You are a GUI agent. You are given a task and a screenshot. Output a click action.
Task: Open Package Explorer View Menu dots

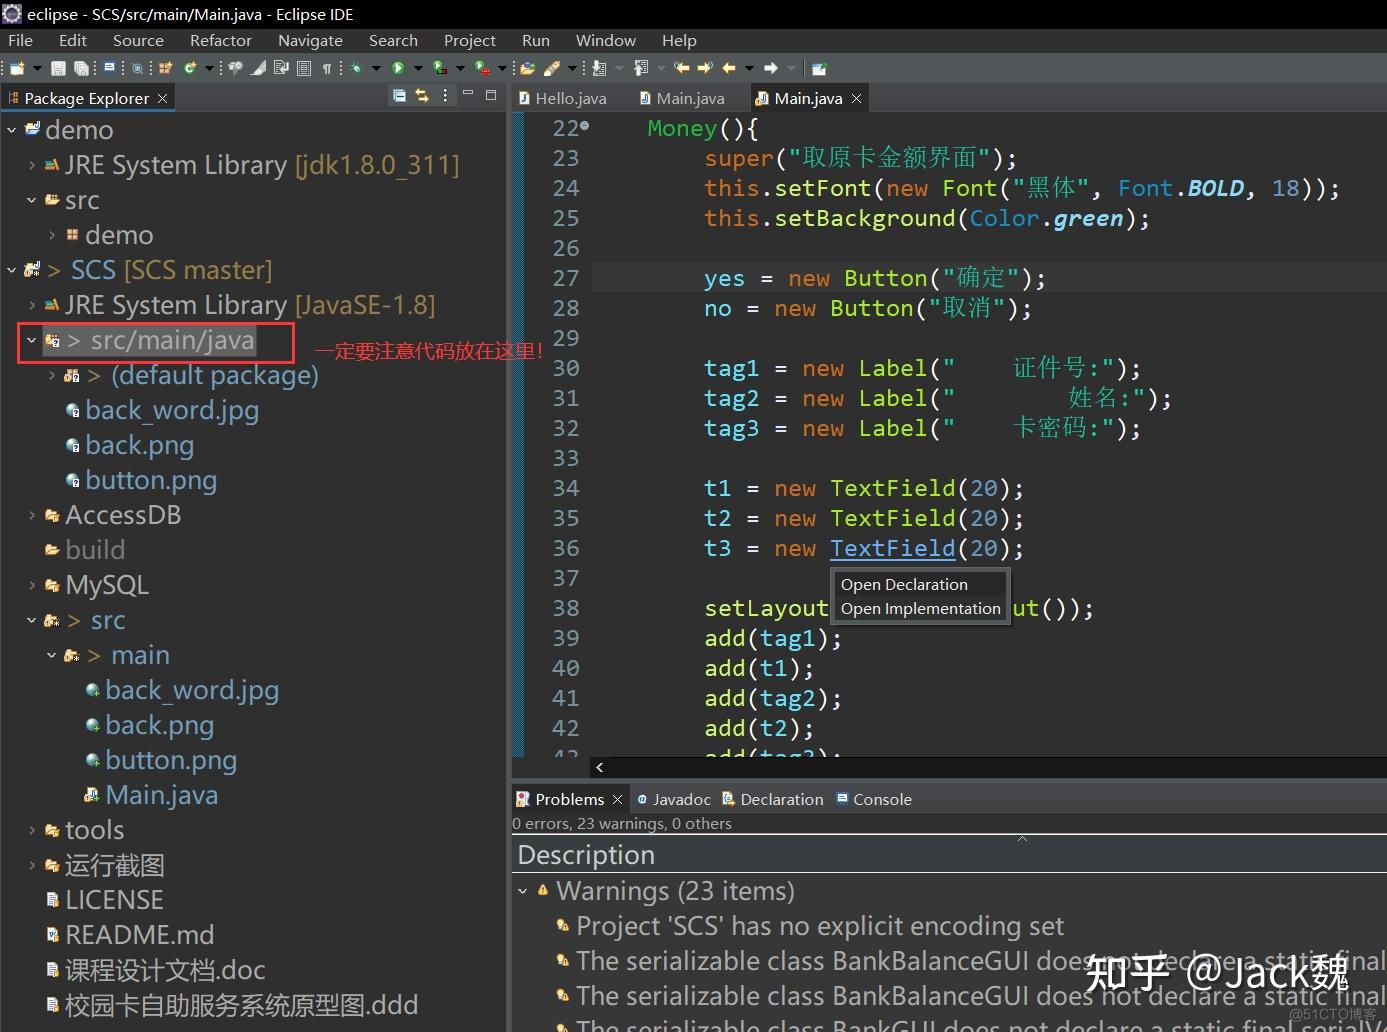445,96
